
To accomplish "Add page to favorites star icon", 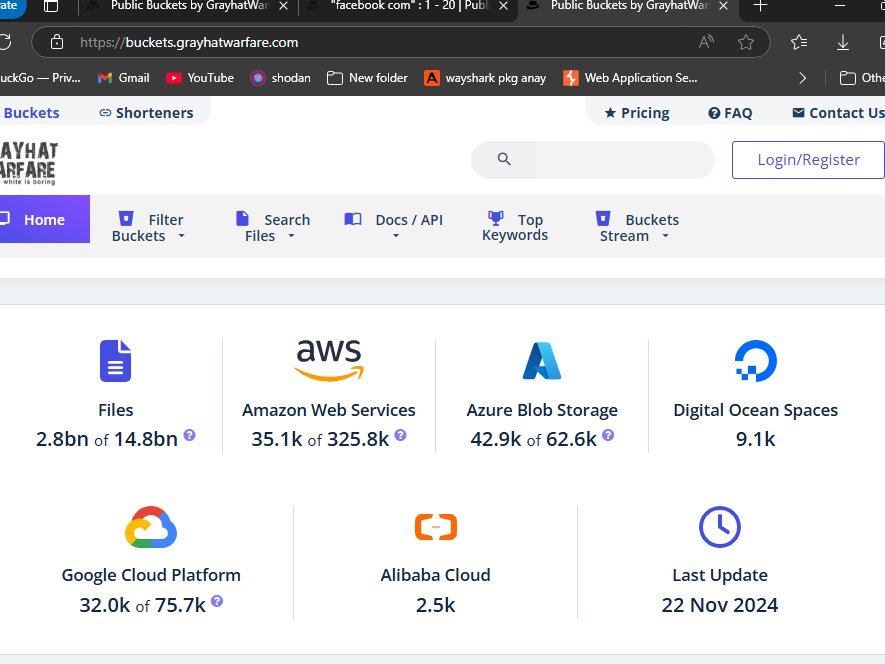I will [x=746, y=42].
